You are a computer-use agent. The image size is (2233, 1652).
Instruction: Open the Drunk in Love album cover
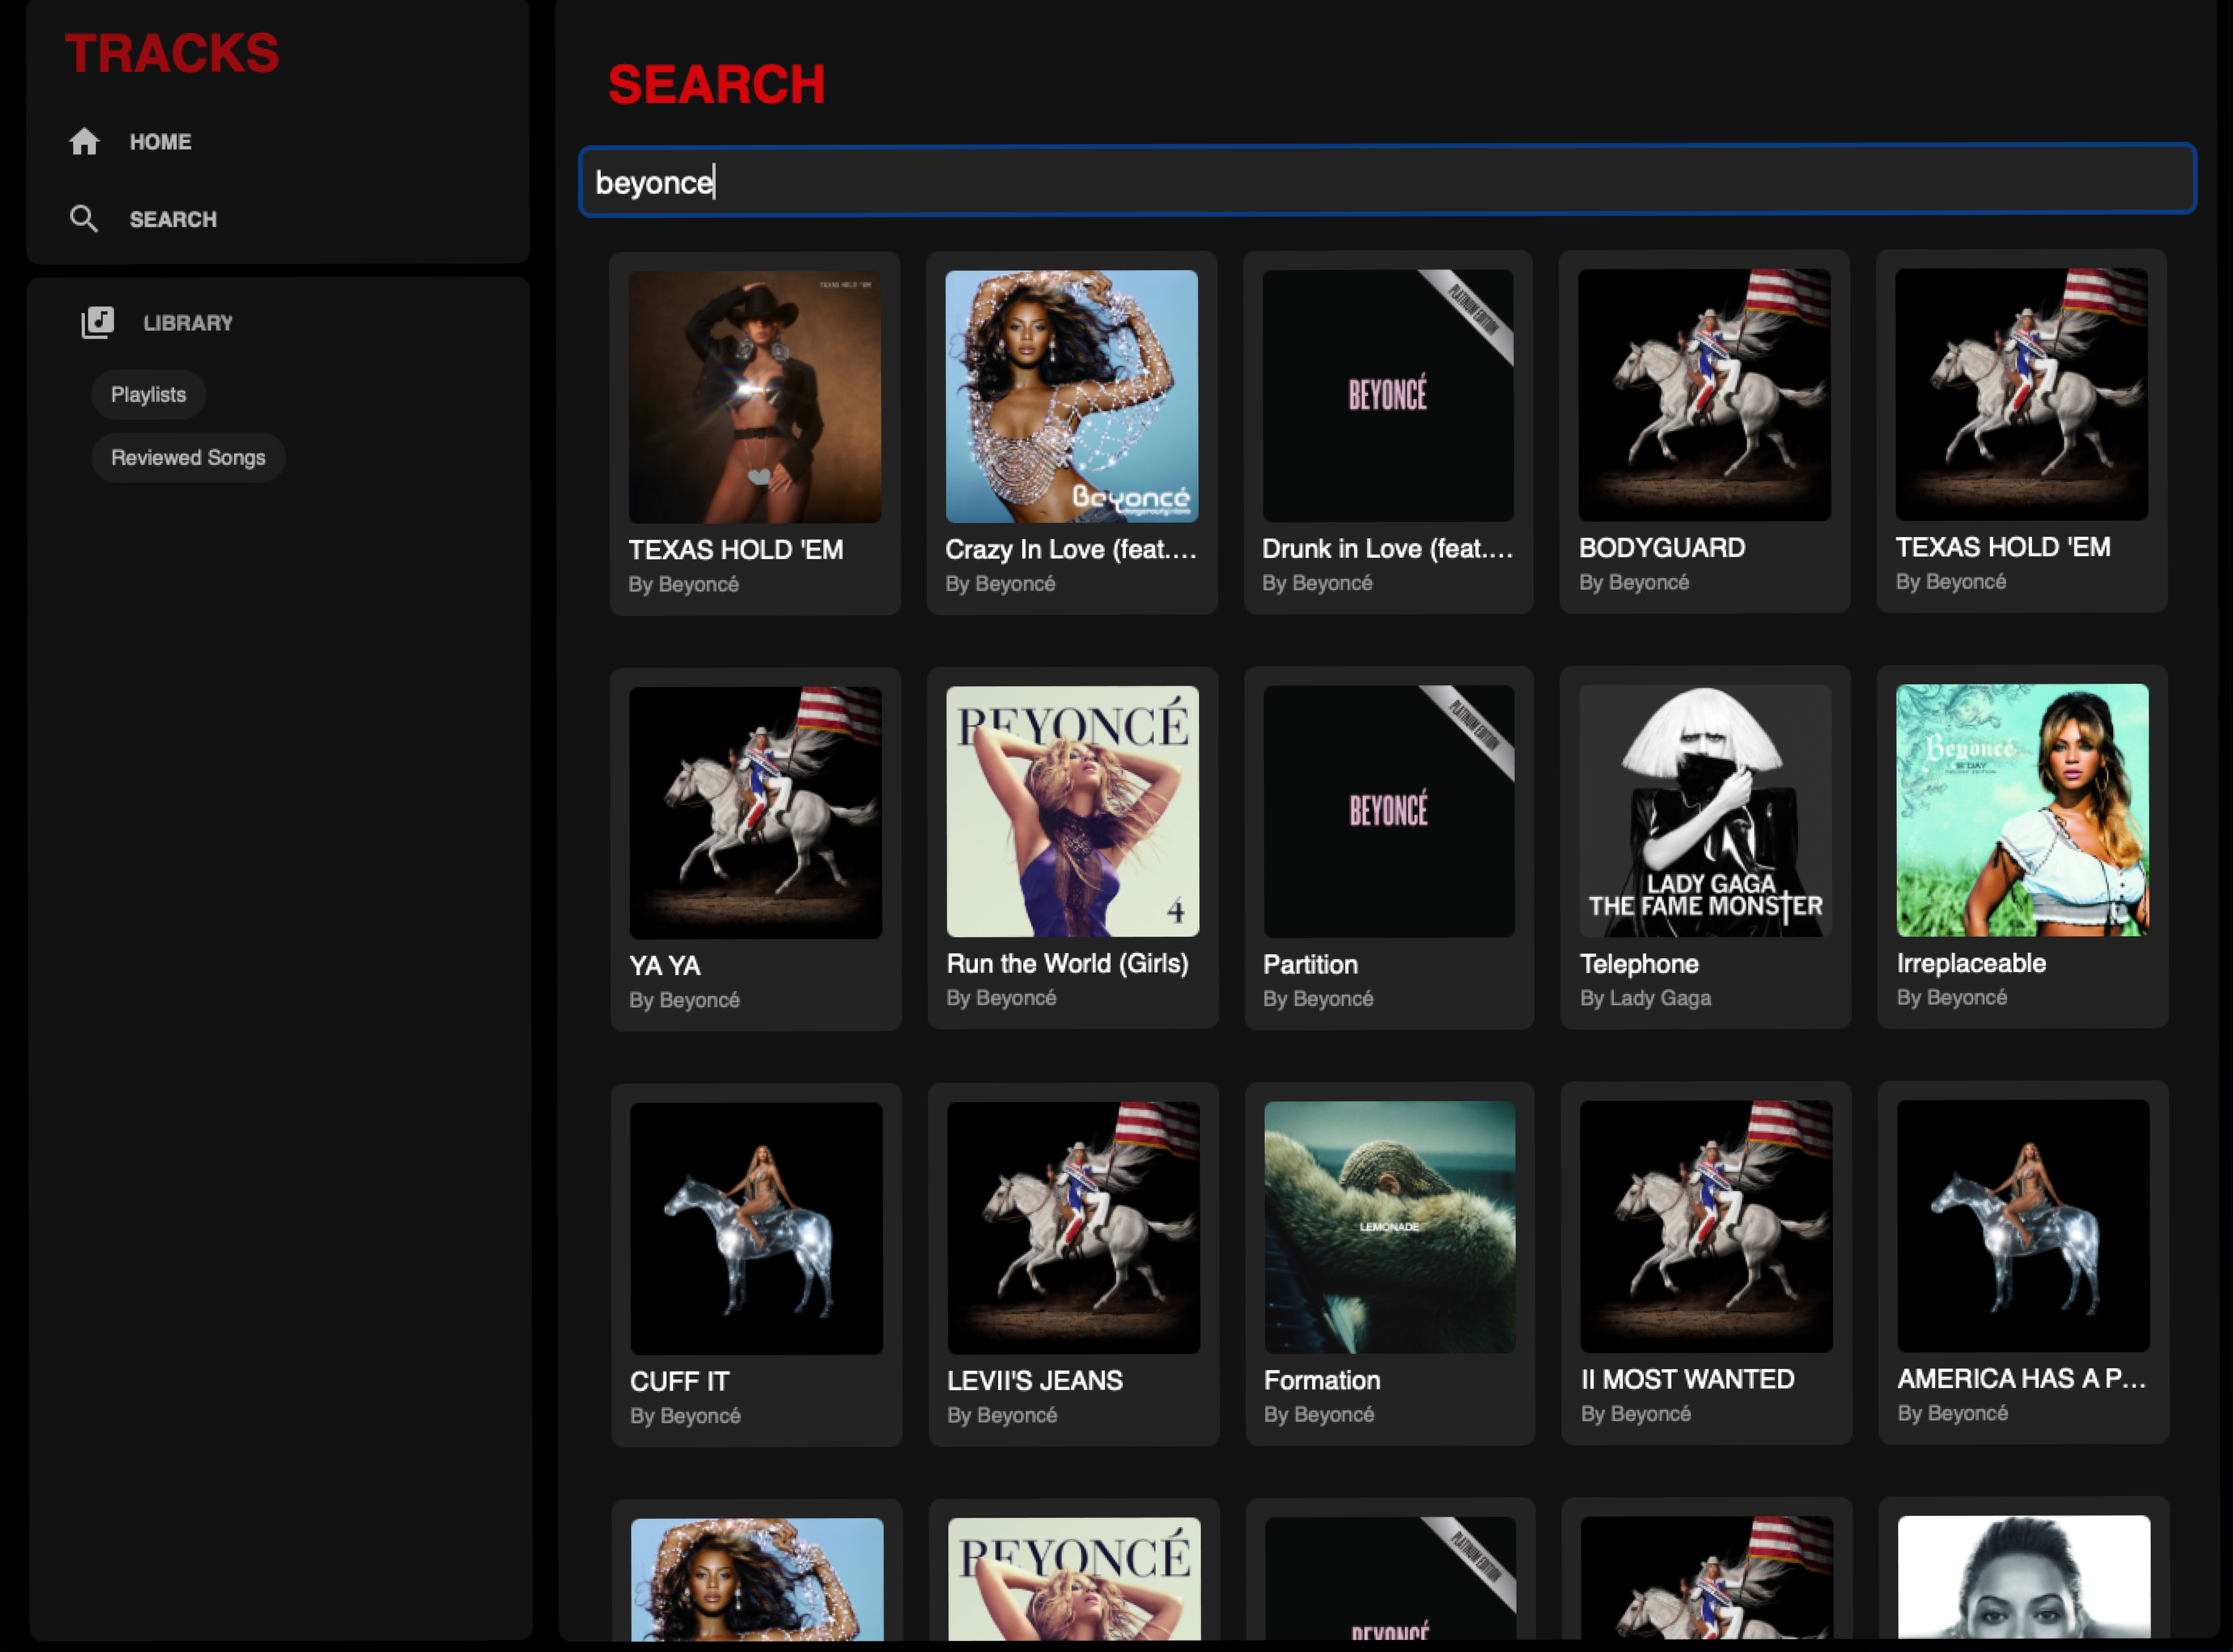coord(1388,395)
